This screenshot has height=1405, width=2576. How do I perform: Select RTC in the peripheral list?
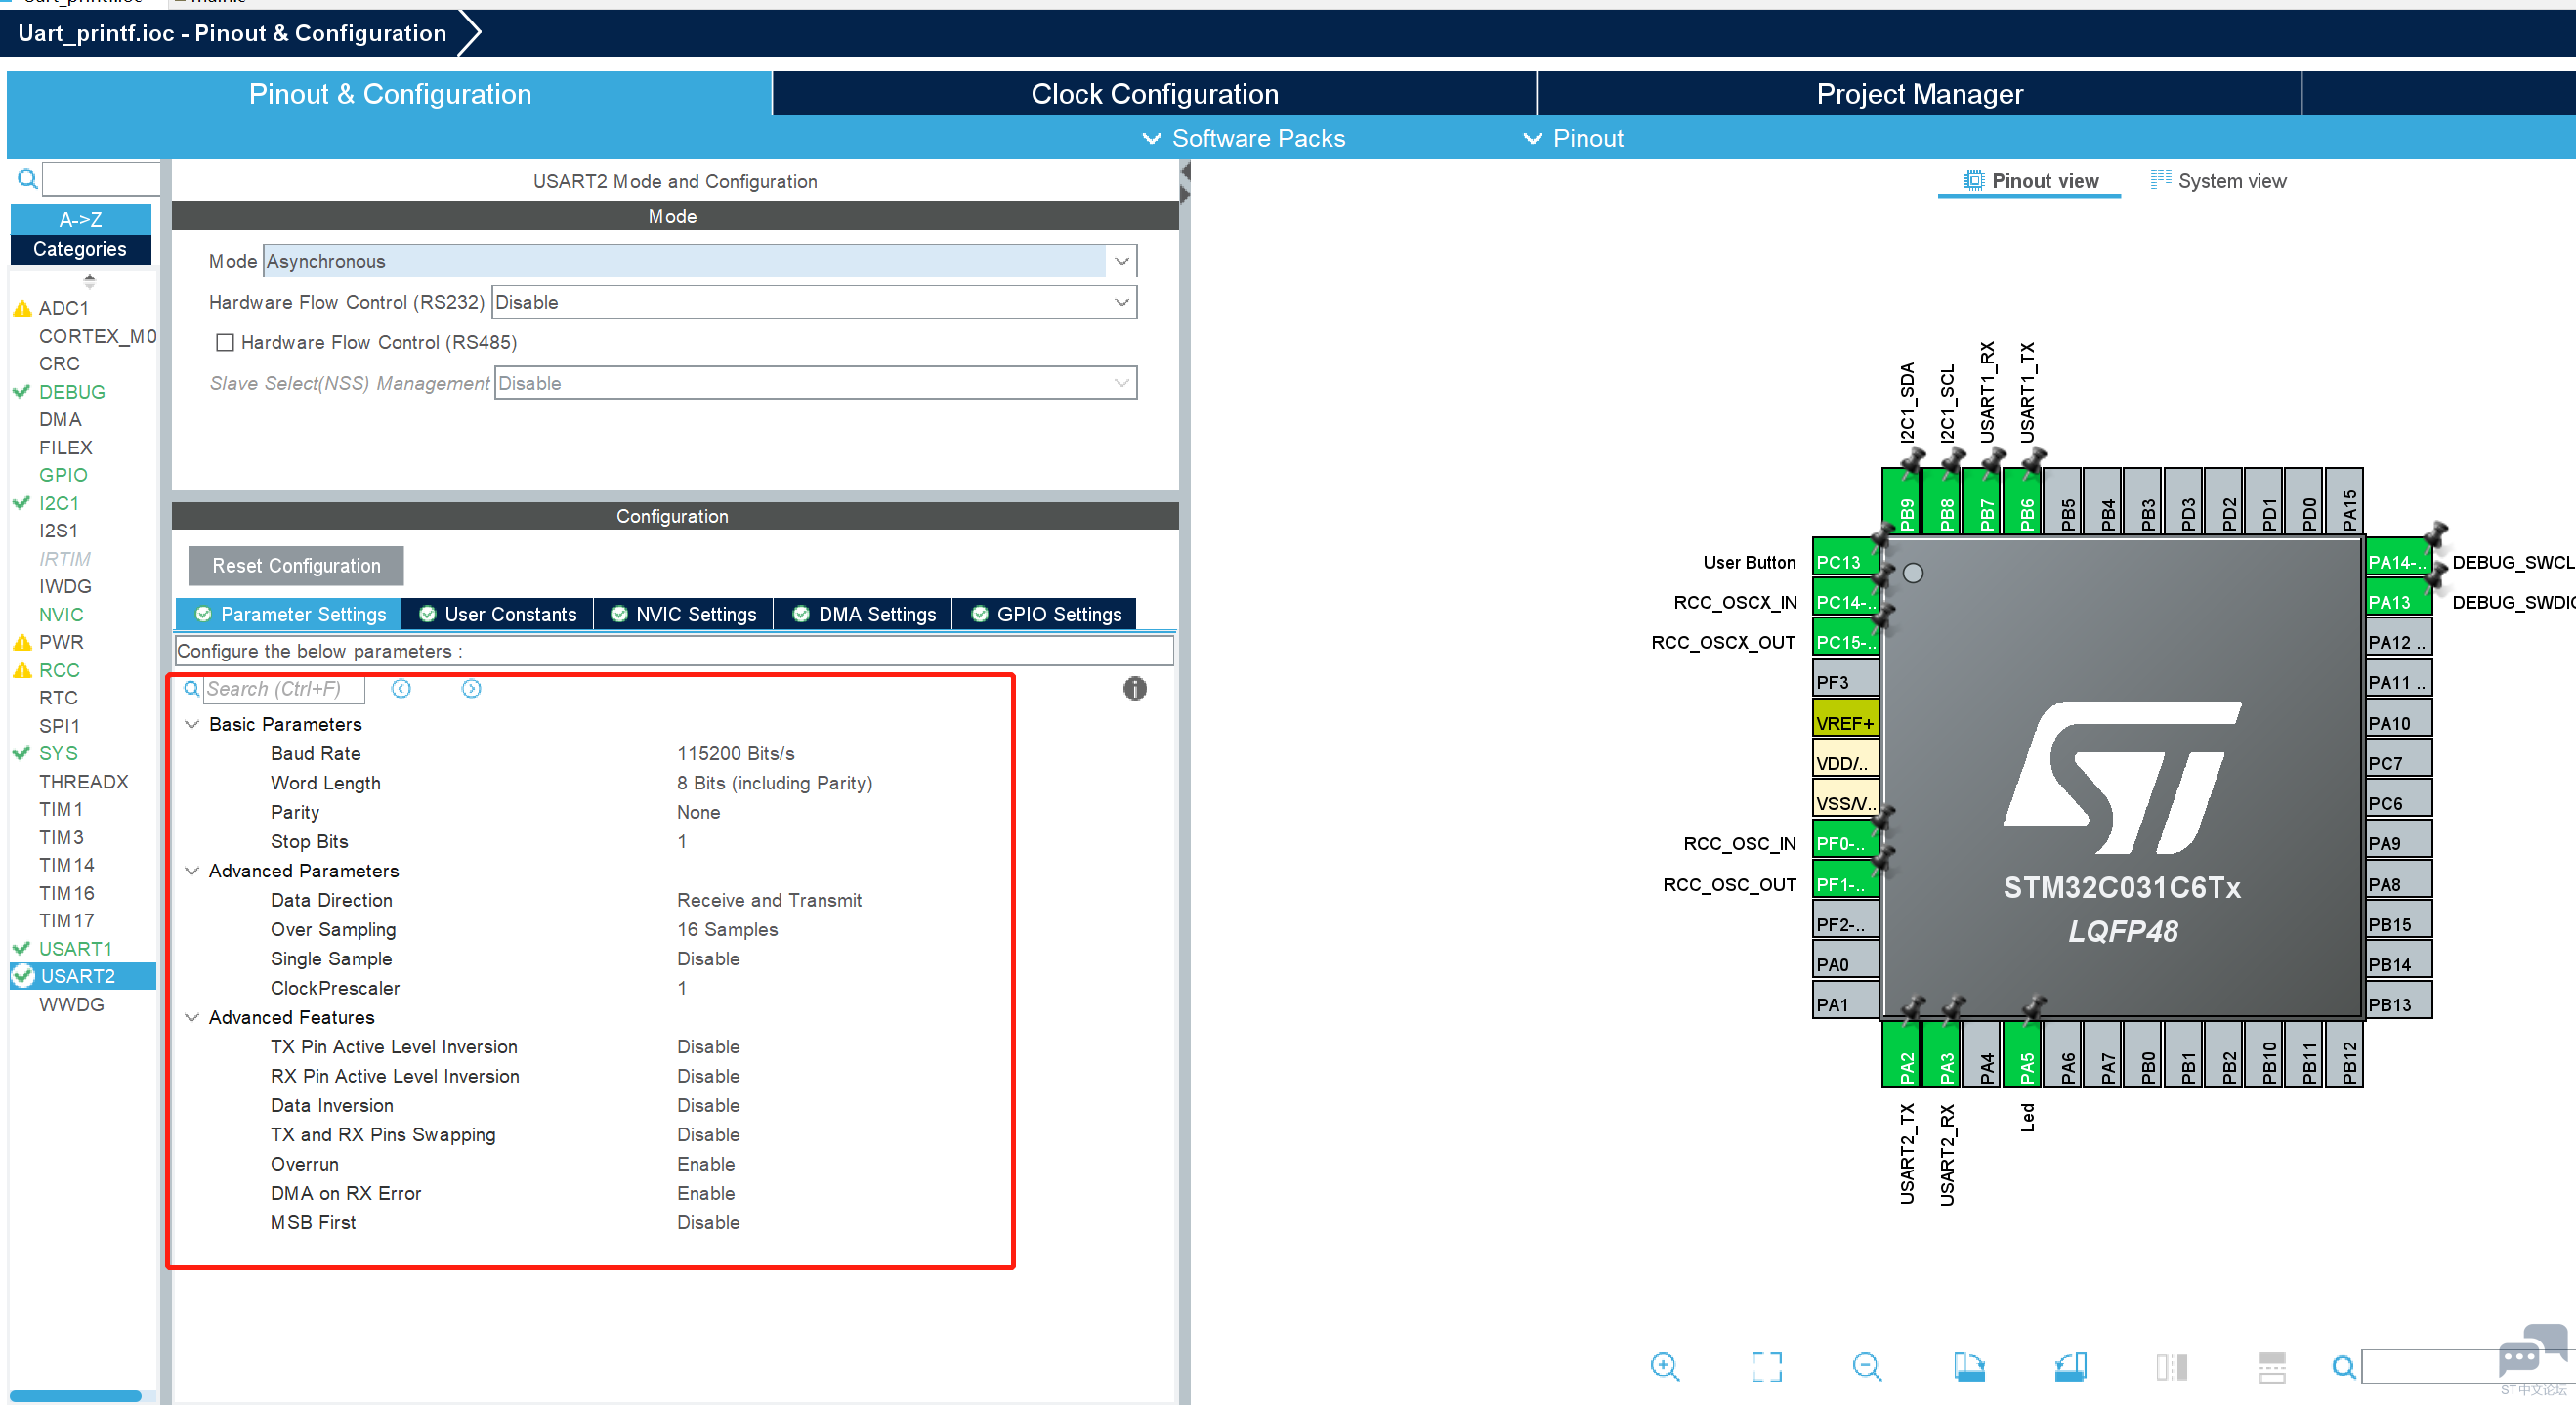(58, 698)
